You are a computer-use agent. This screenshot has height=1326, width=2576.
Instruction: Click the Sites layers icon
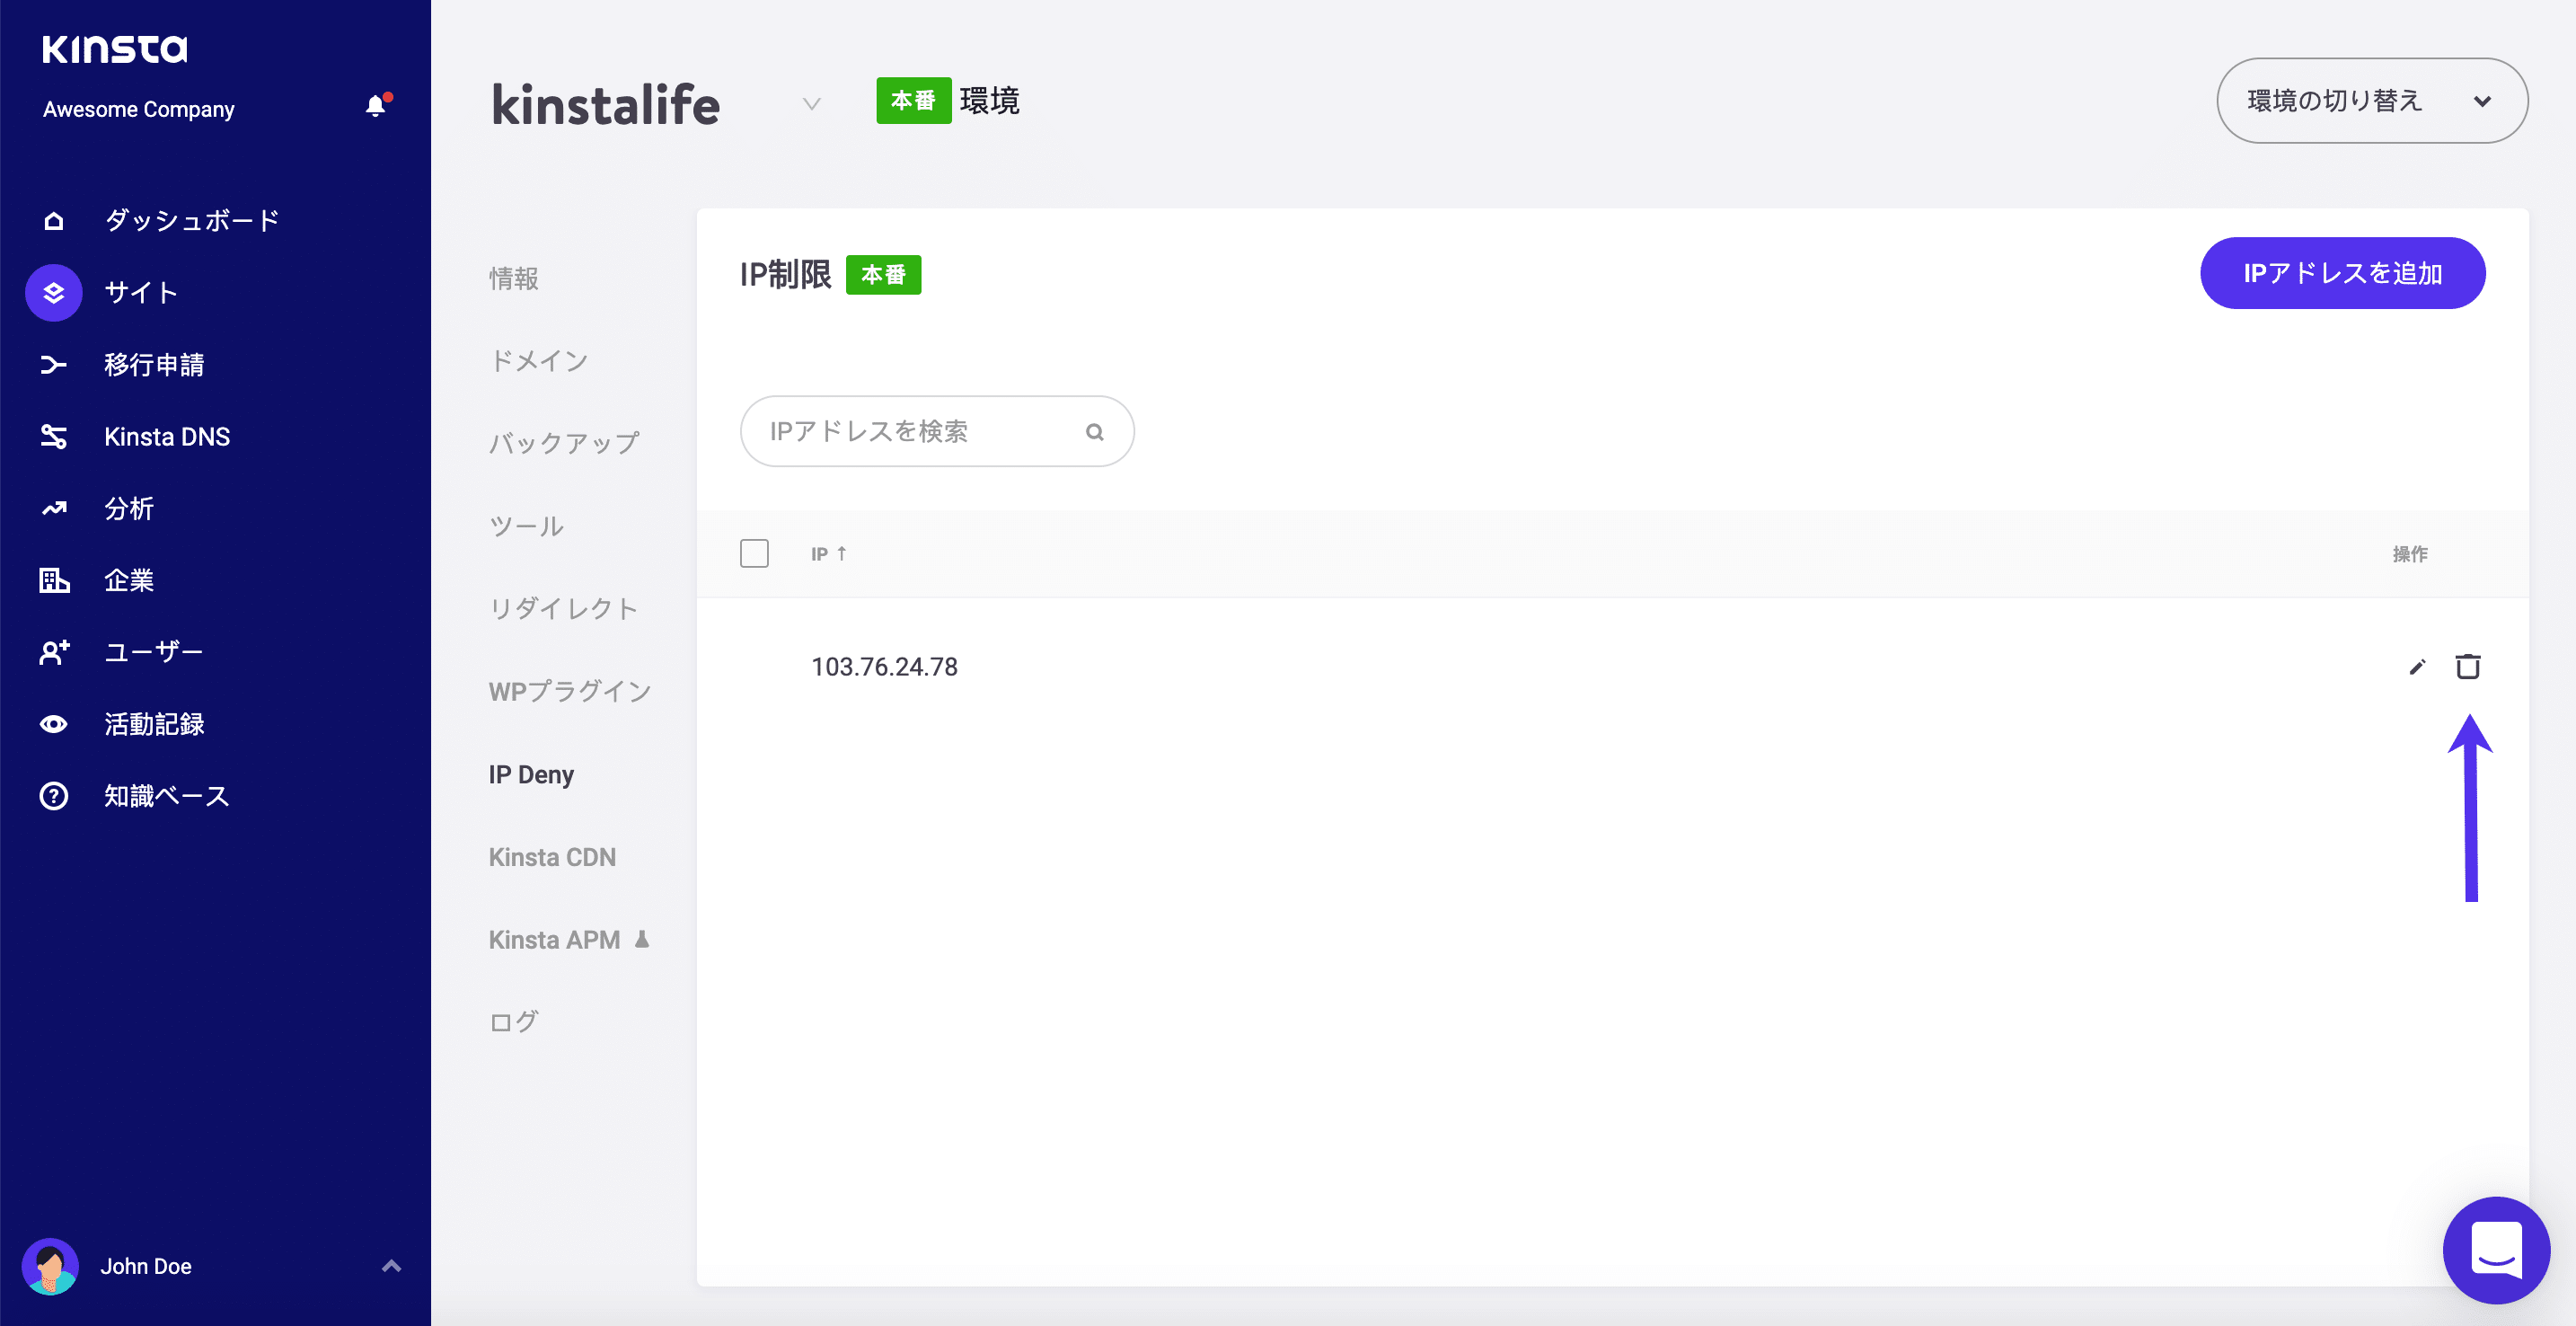(54, 293)
